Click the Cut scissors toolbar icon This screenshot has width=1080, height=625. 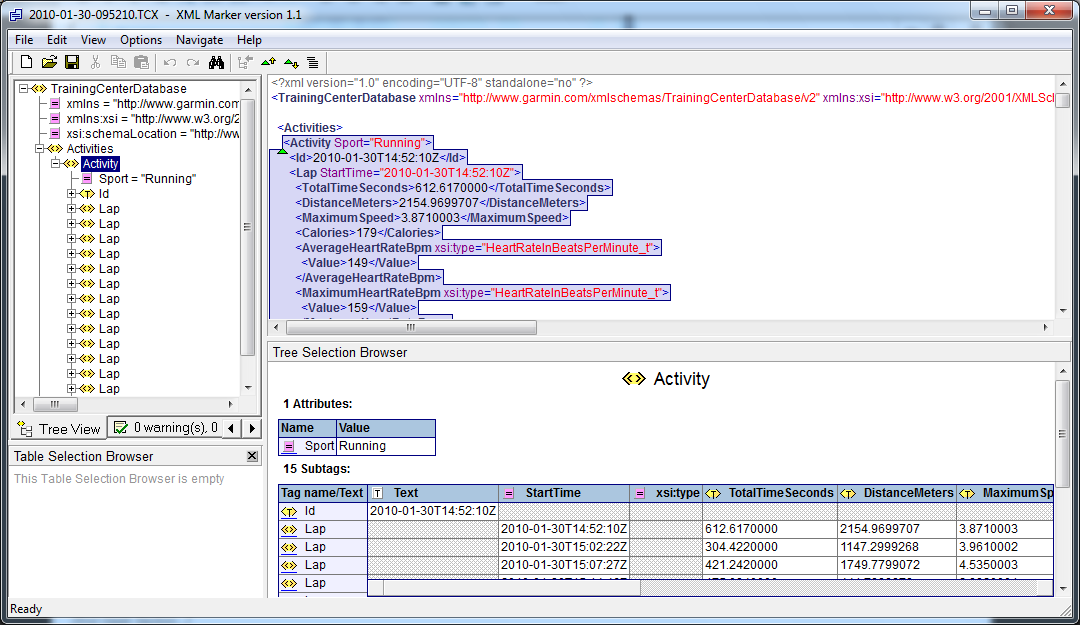click(x=95, y=62)
